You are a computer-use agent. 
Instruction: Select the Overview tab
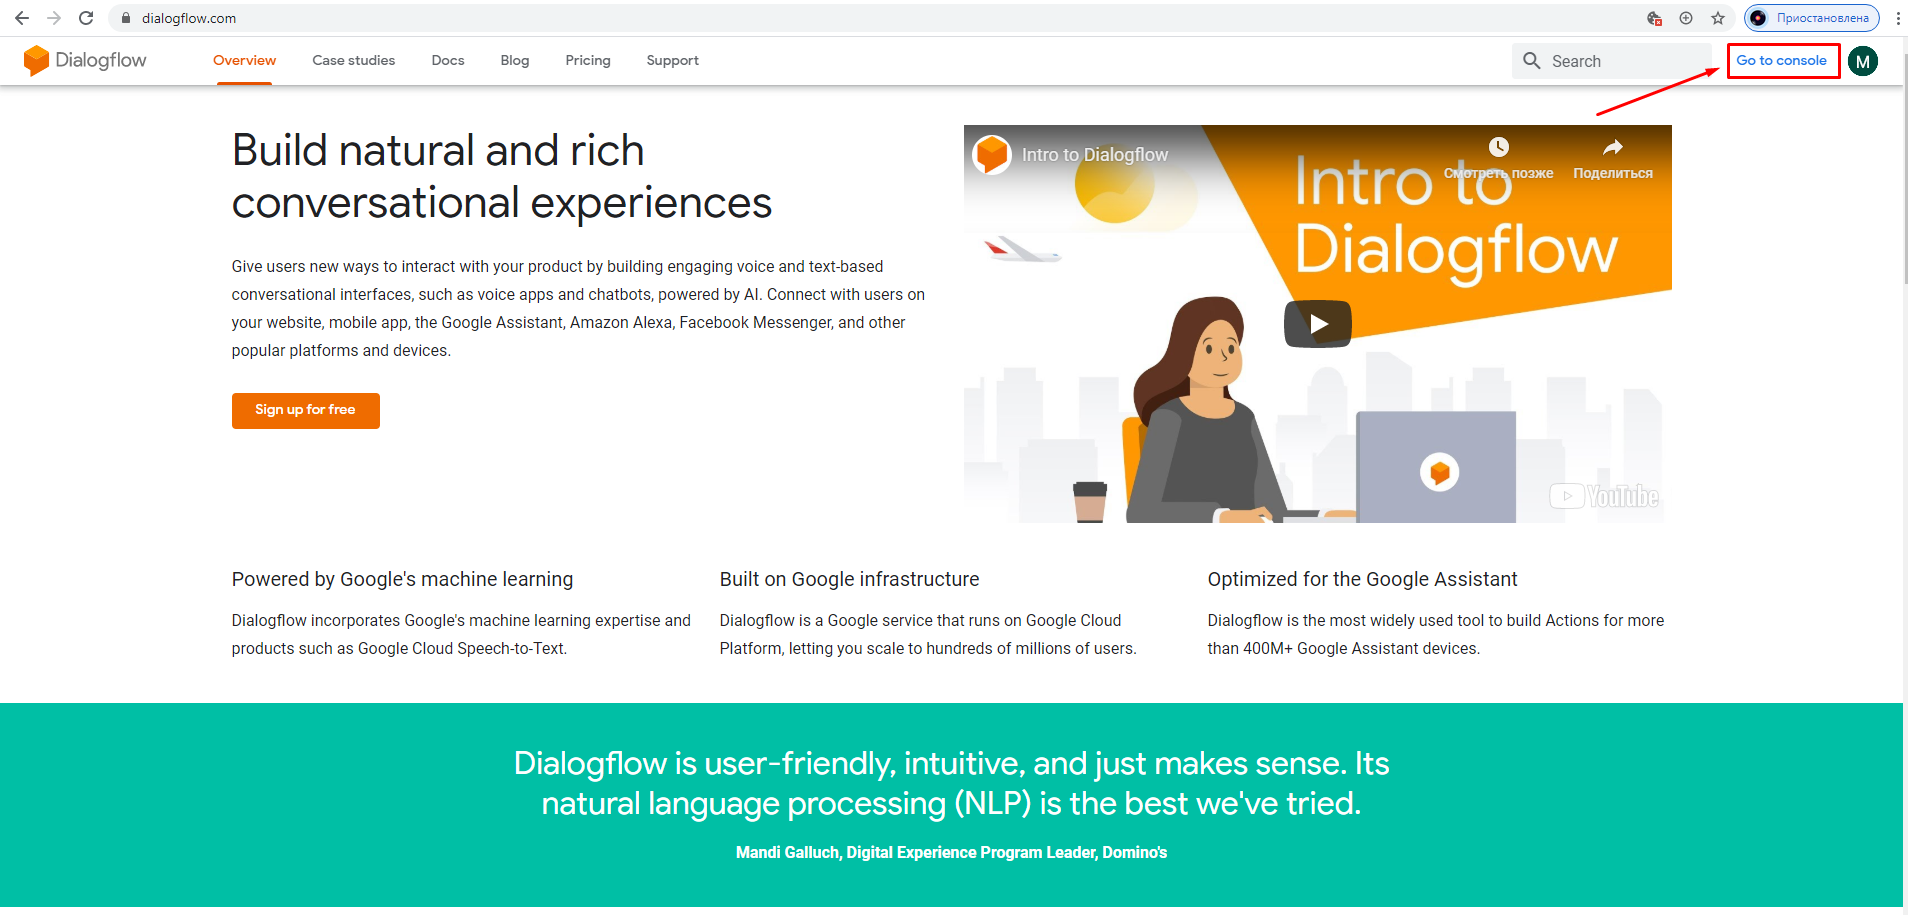244,60
